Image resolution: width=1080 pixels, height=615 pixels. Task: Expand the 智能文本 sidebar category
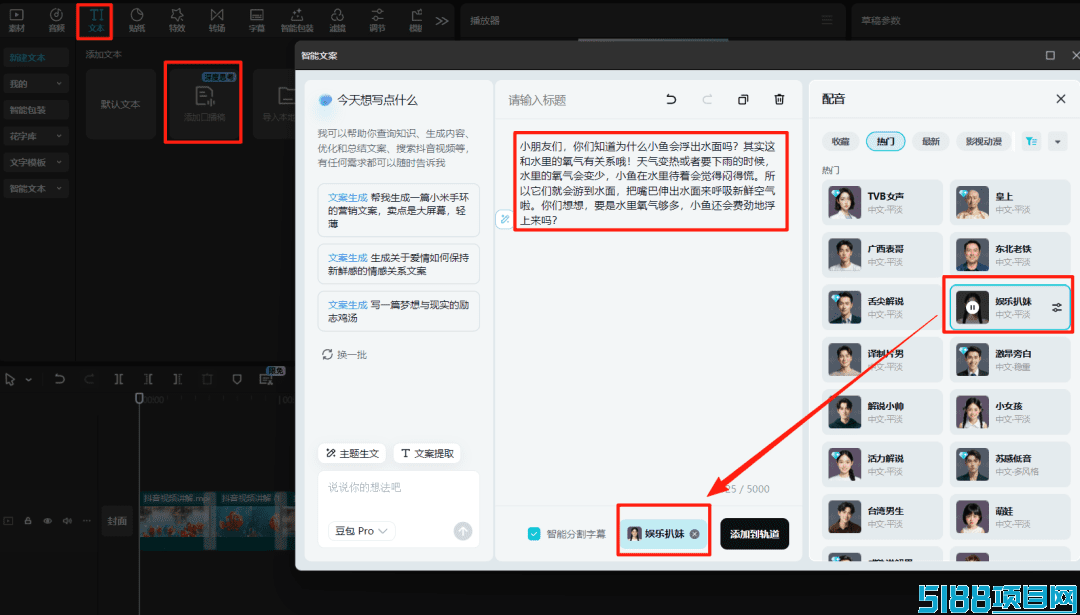(x=36, y=188)
